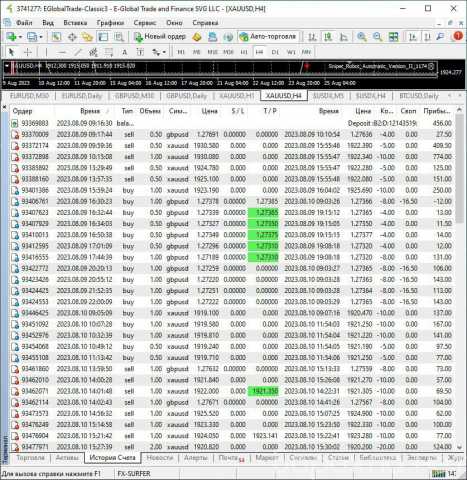Click the triangle before XAUUSD,H4 in chart
The image size is (467, 480).
coord(7,66)
